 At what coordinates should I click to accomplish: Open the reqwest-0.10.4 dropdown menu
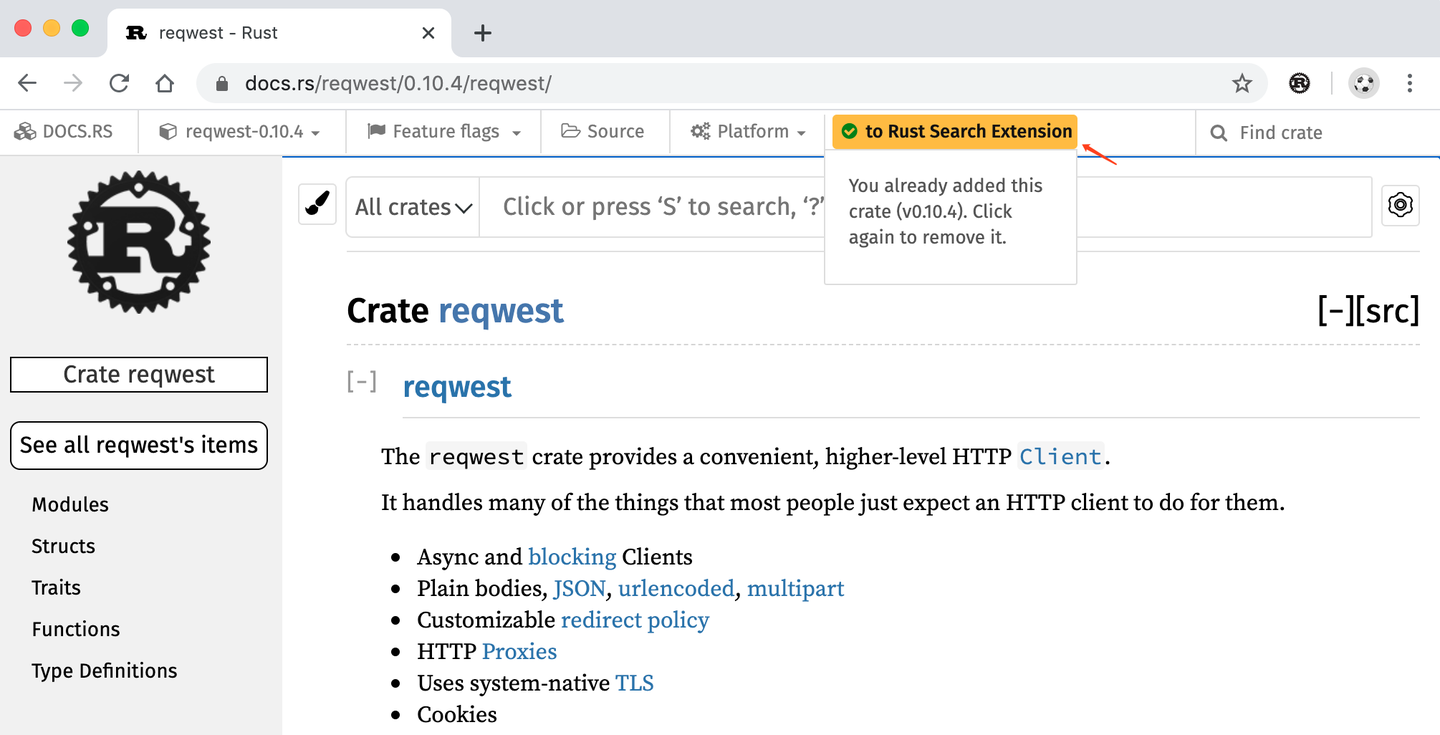pyautogui.click(x=241, y=132)
